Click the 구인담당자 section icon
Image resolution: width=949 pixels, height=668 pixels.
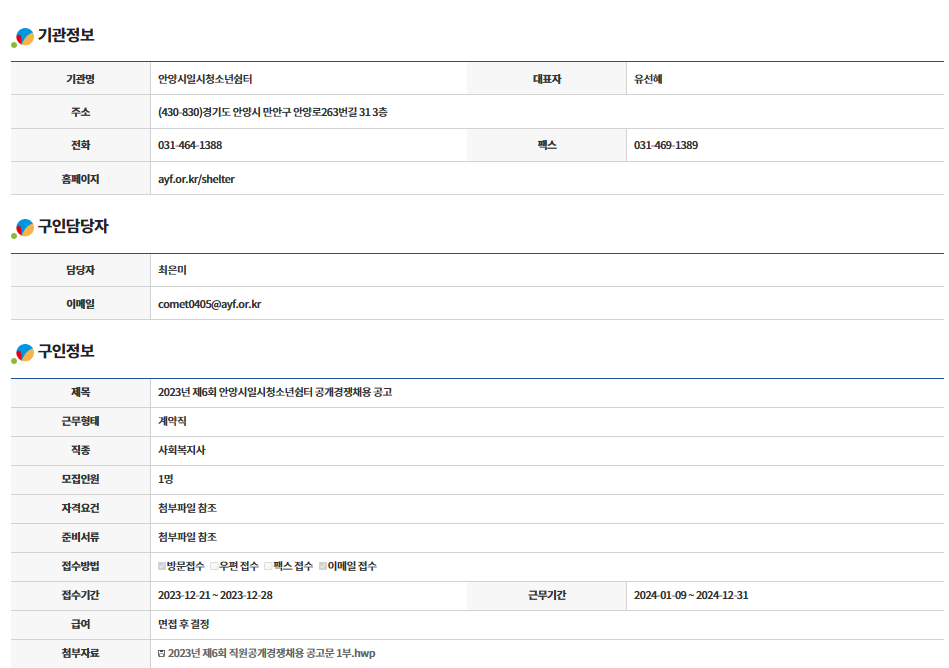pos(22,229)
